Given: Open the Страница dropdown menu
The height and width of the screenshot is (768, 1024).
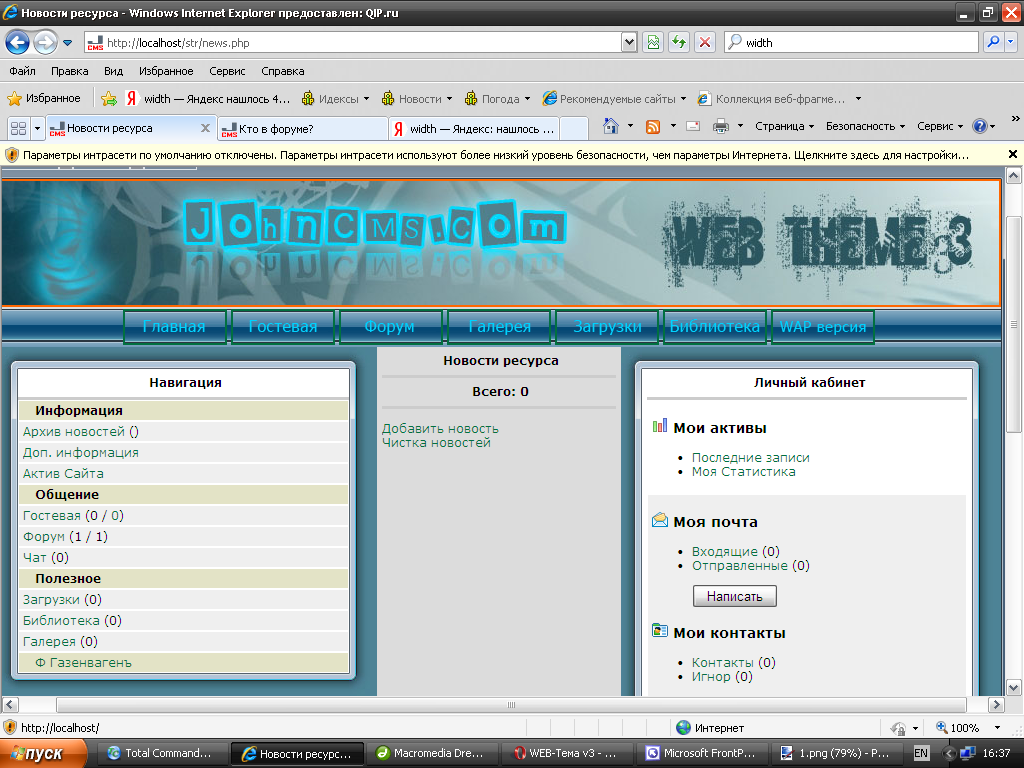Looking at the screenshot, I should (x=785, y=126).
